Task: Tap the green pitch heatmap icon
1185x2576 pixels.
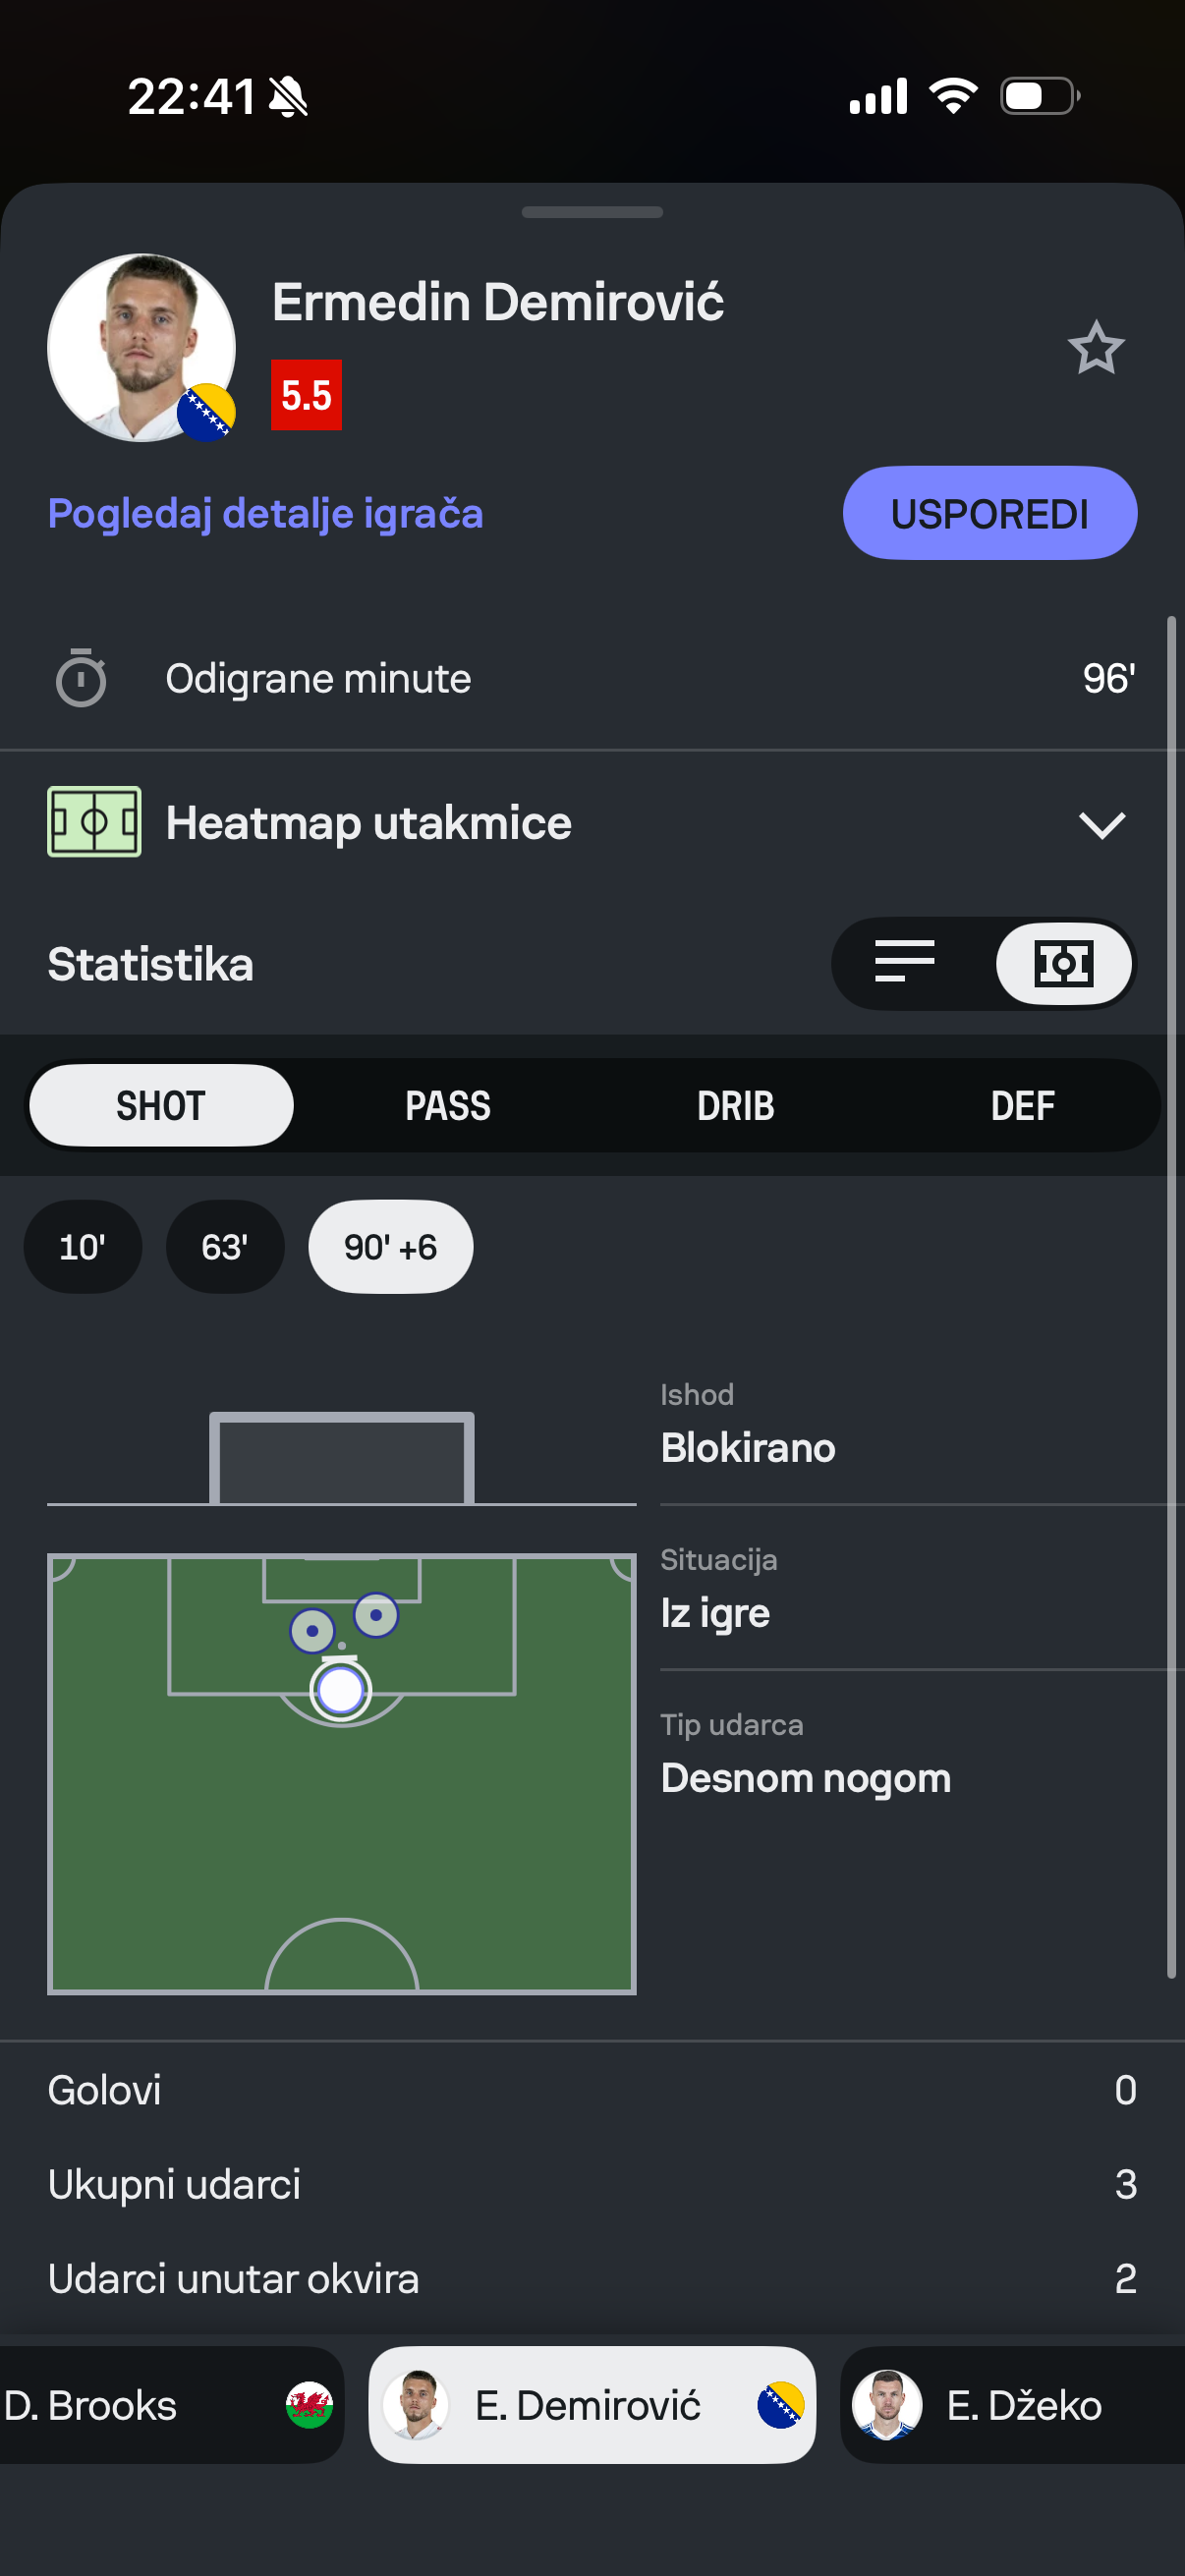Action: (94, 822)
